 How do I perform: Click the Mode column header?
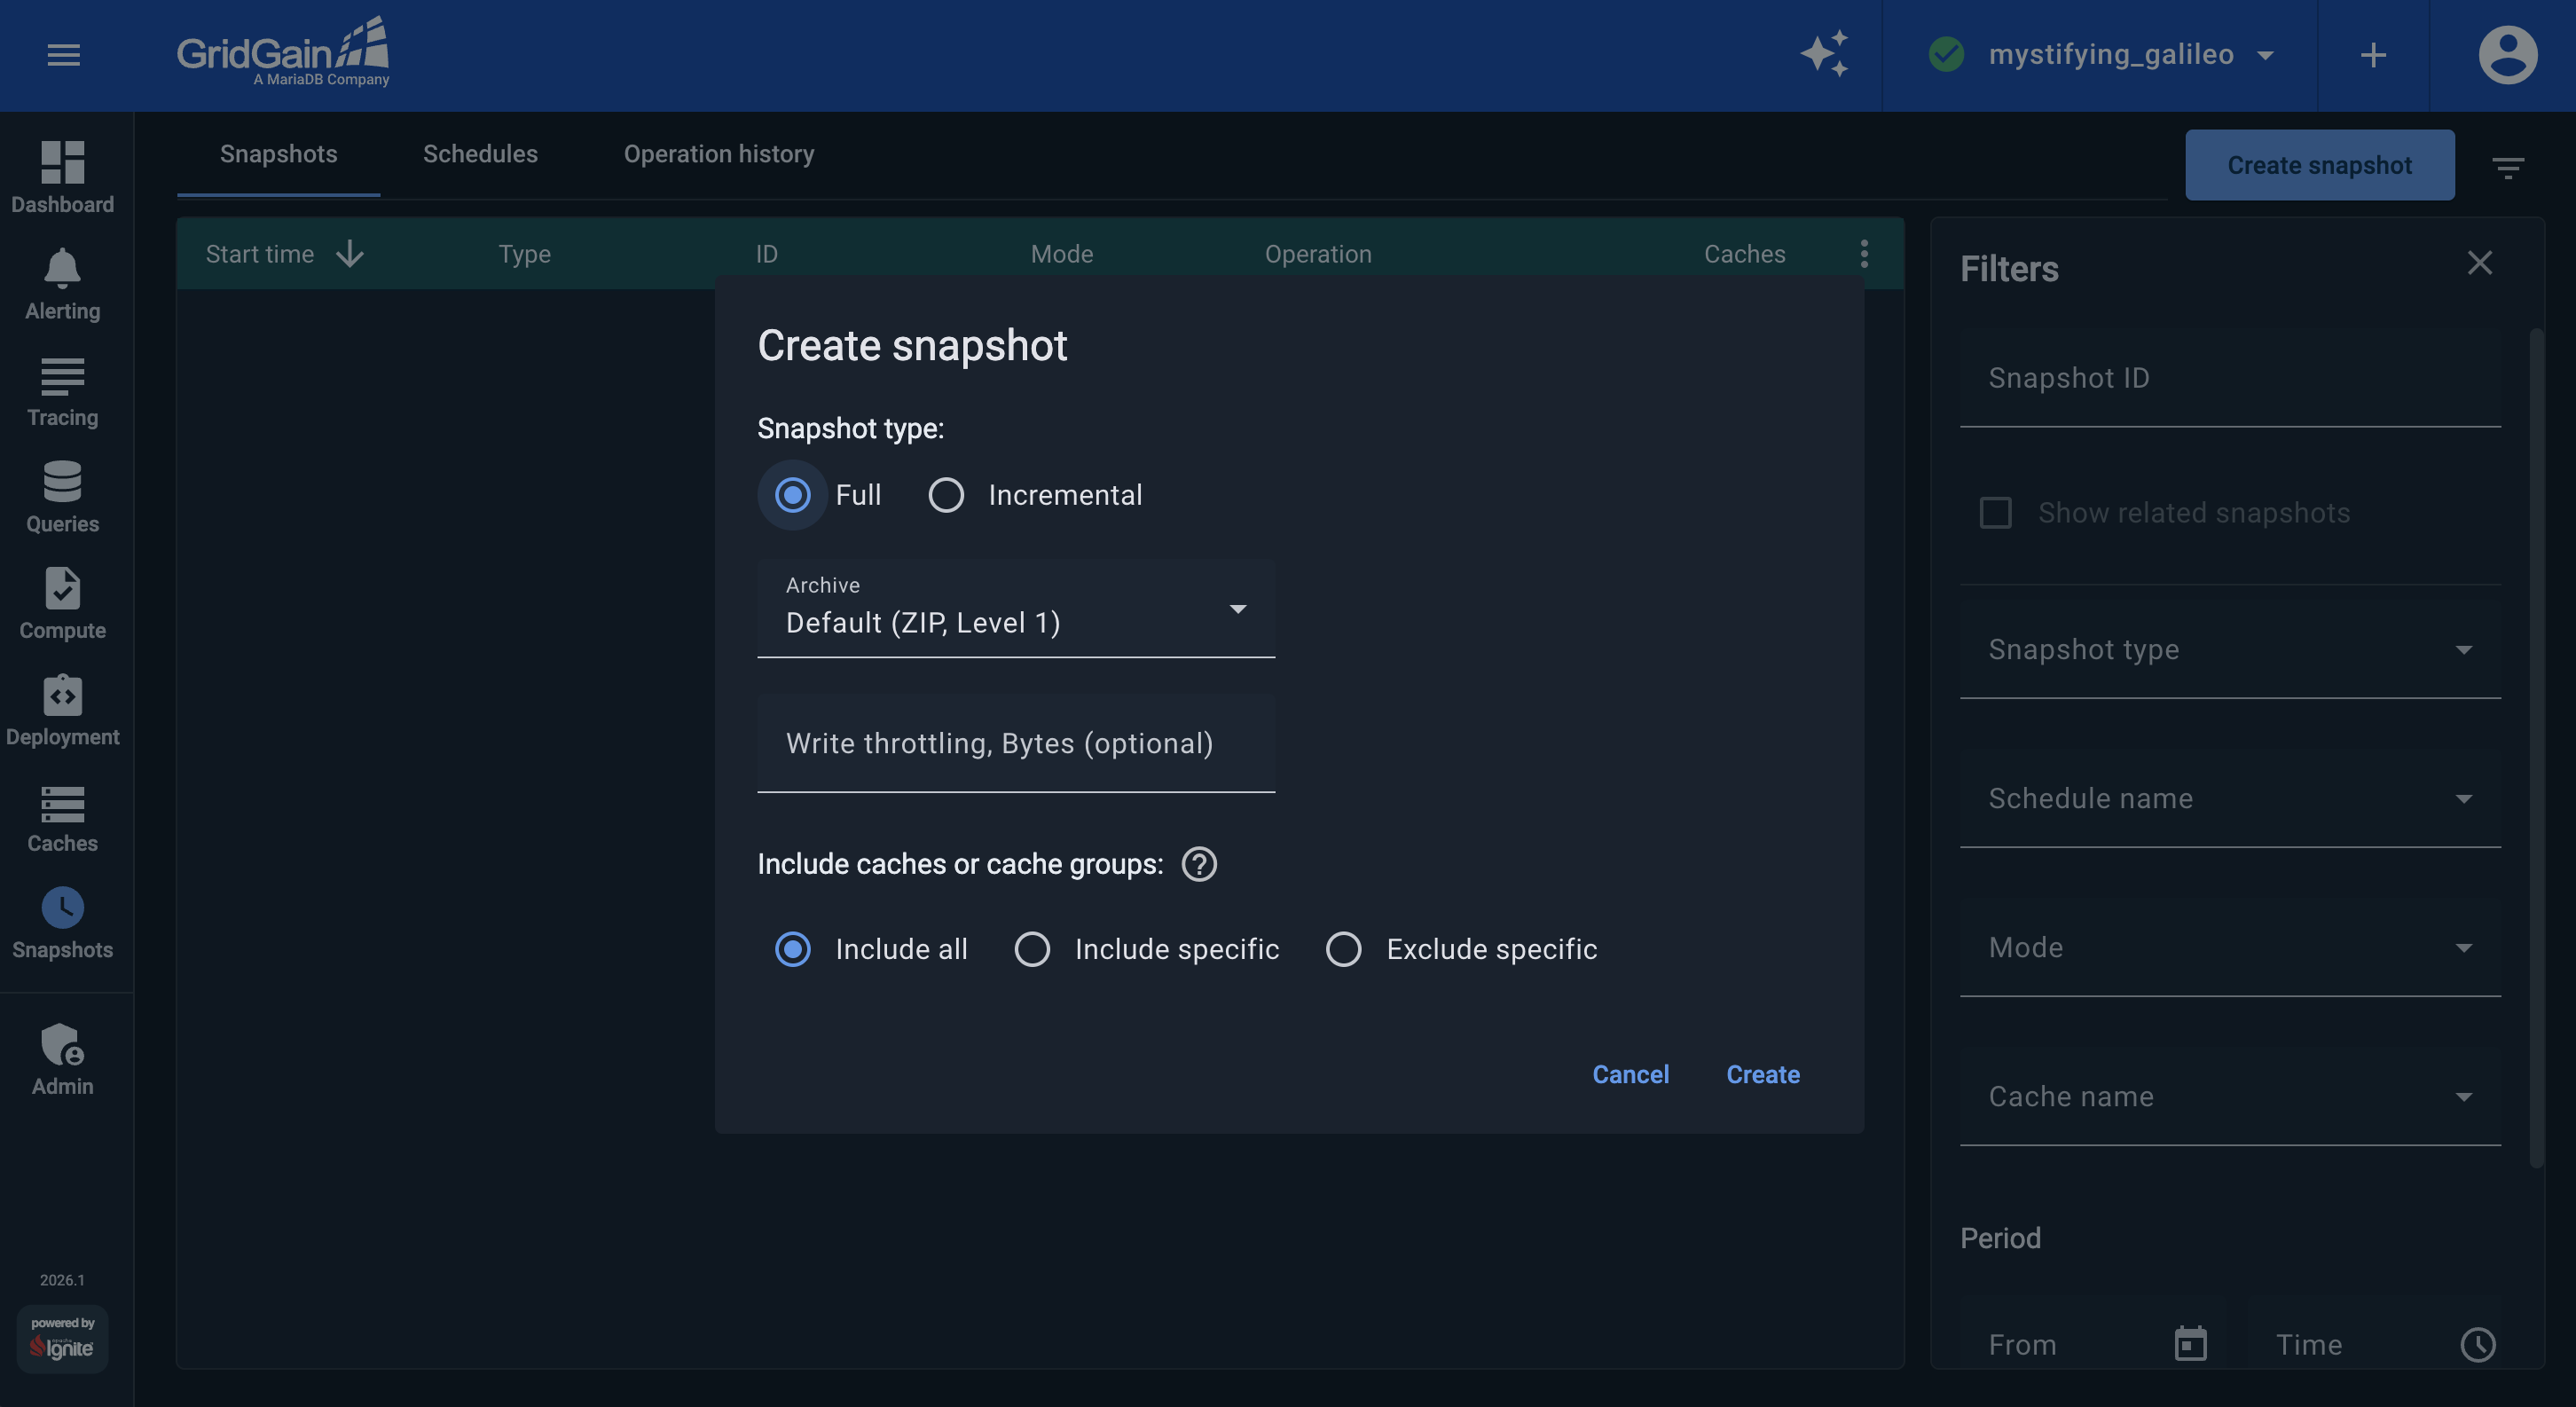point(1062,254)
